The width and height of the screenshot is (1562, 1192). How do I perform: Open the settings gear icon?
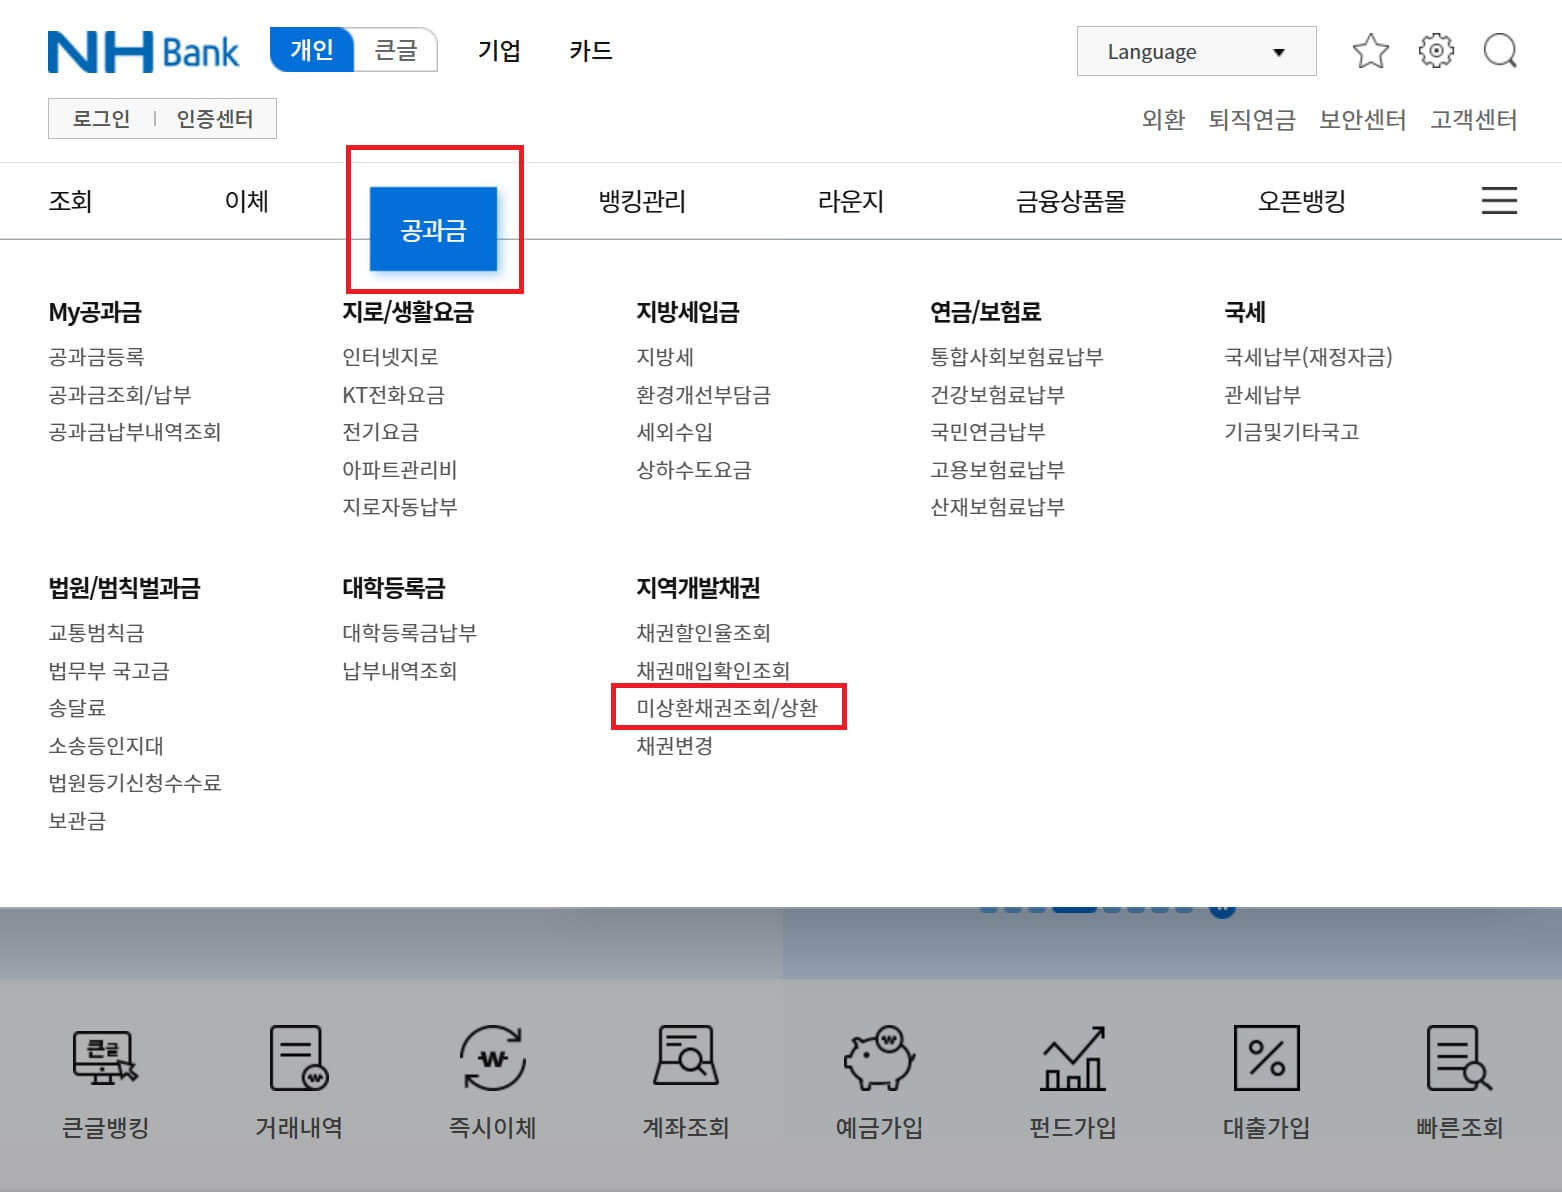pyautogui.click(x=1435, y=51)
